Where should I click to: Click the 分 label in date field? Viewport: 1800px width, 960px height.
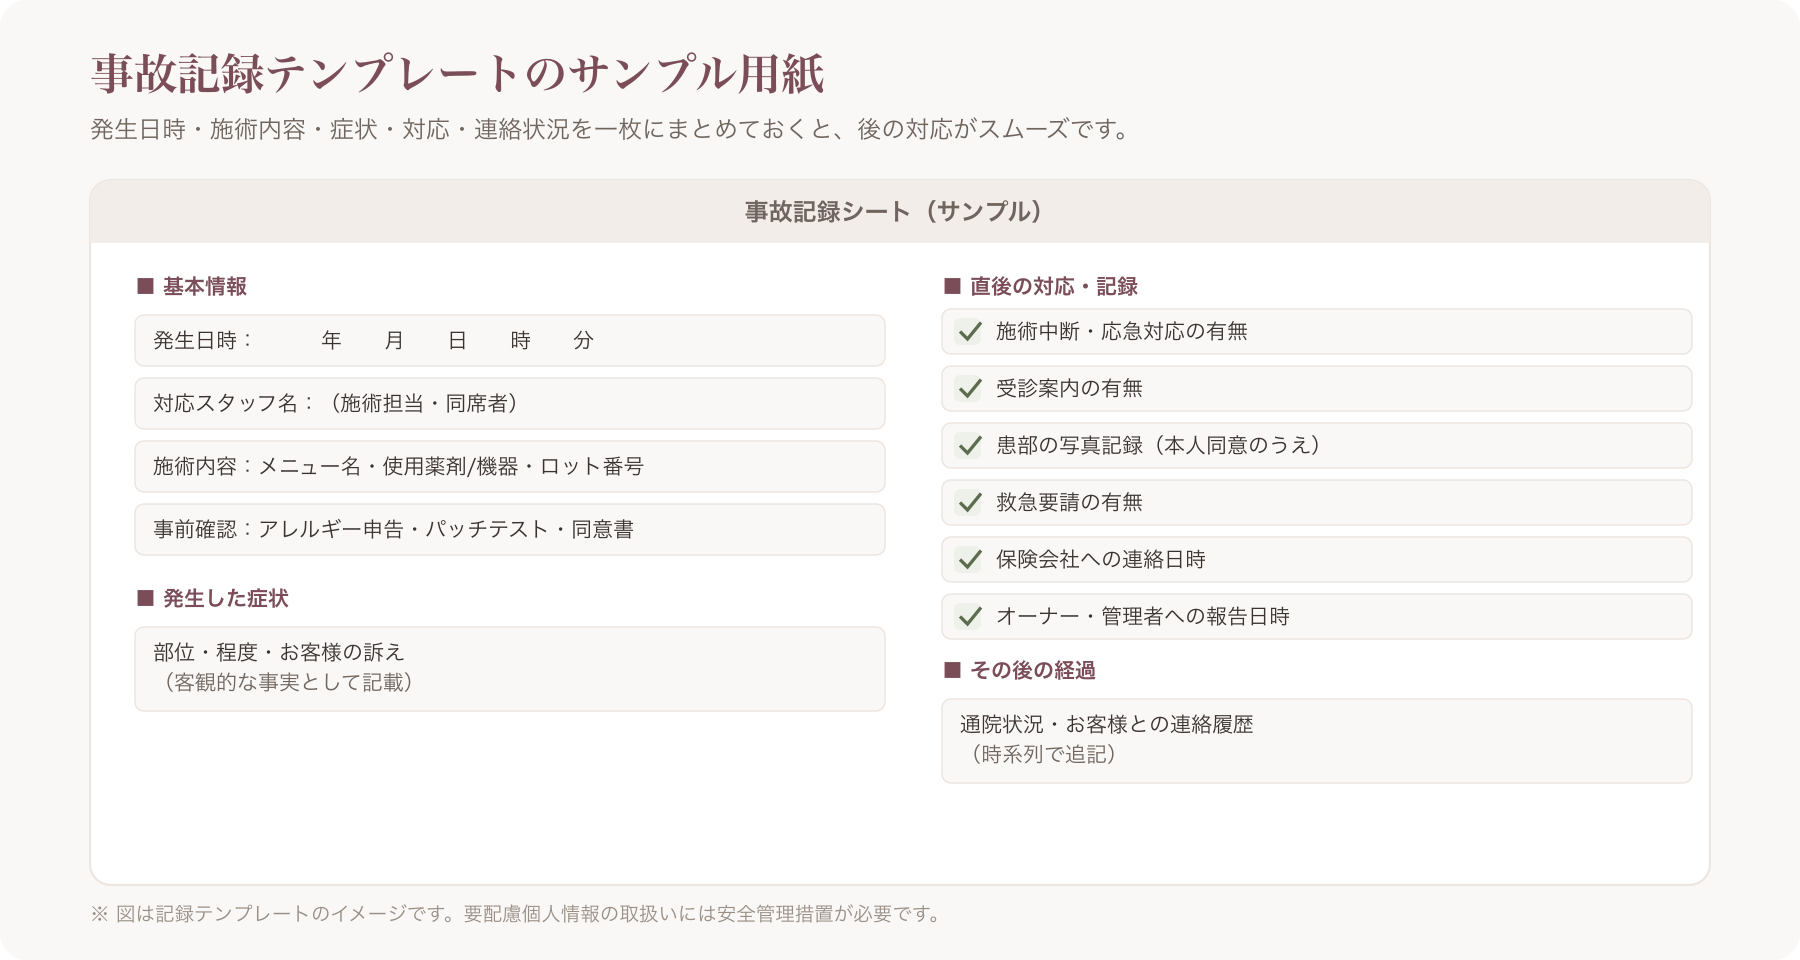(x=584, y=341)
